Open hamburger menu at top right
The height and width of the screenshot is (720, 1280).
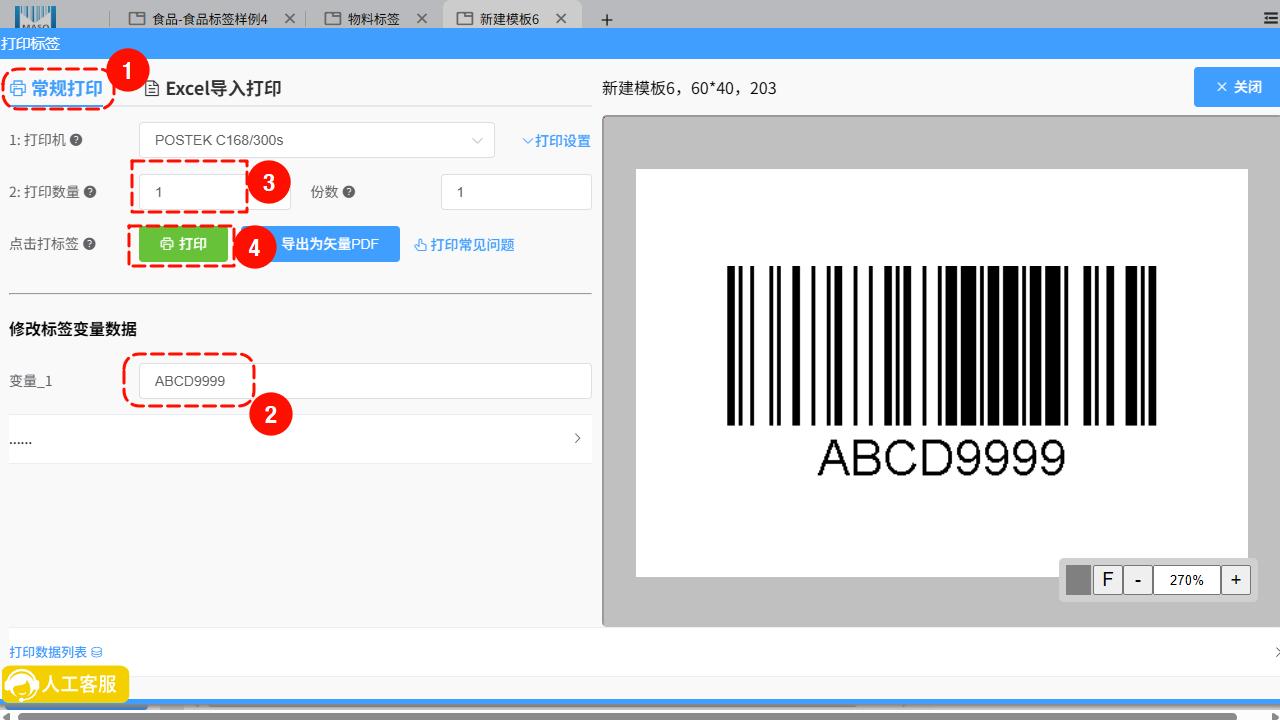(1270, 19)
